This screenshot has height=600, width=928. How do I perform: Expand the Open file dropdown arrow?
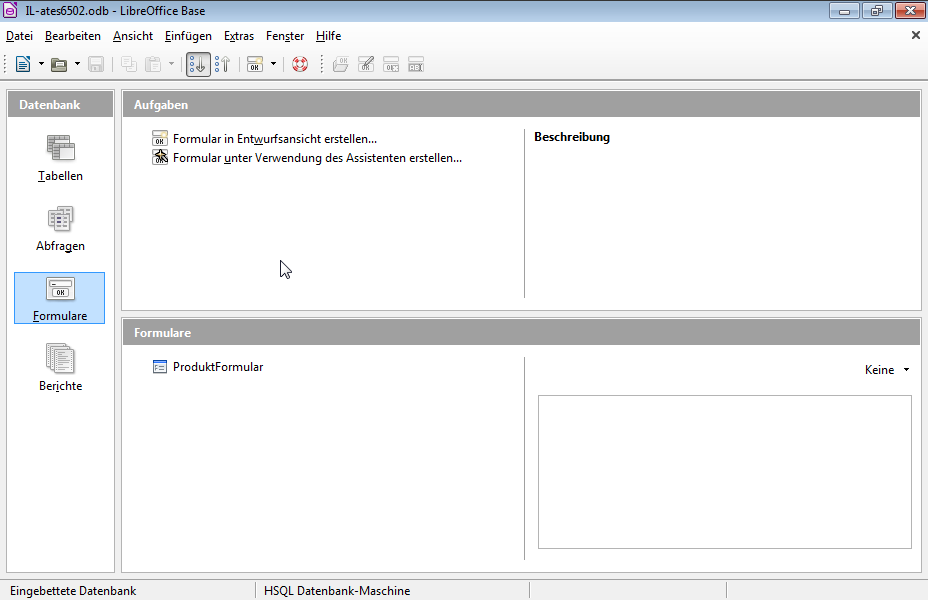pos(77,64)
